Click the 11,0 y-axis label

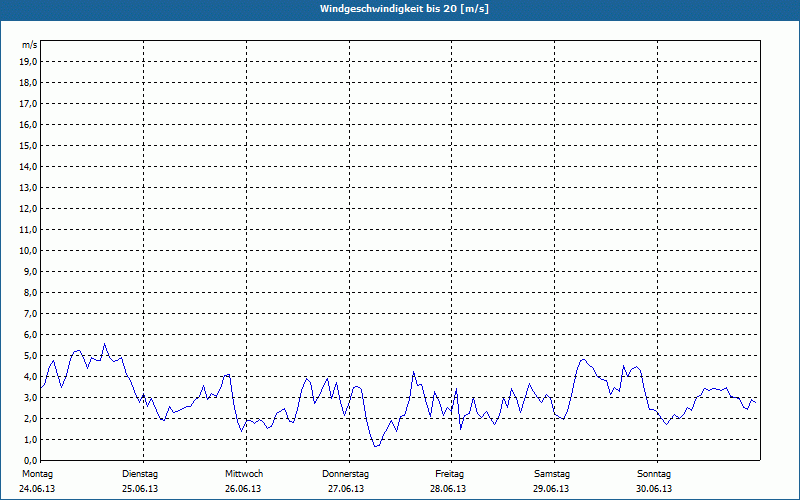[28, 230]
